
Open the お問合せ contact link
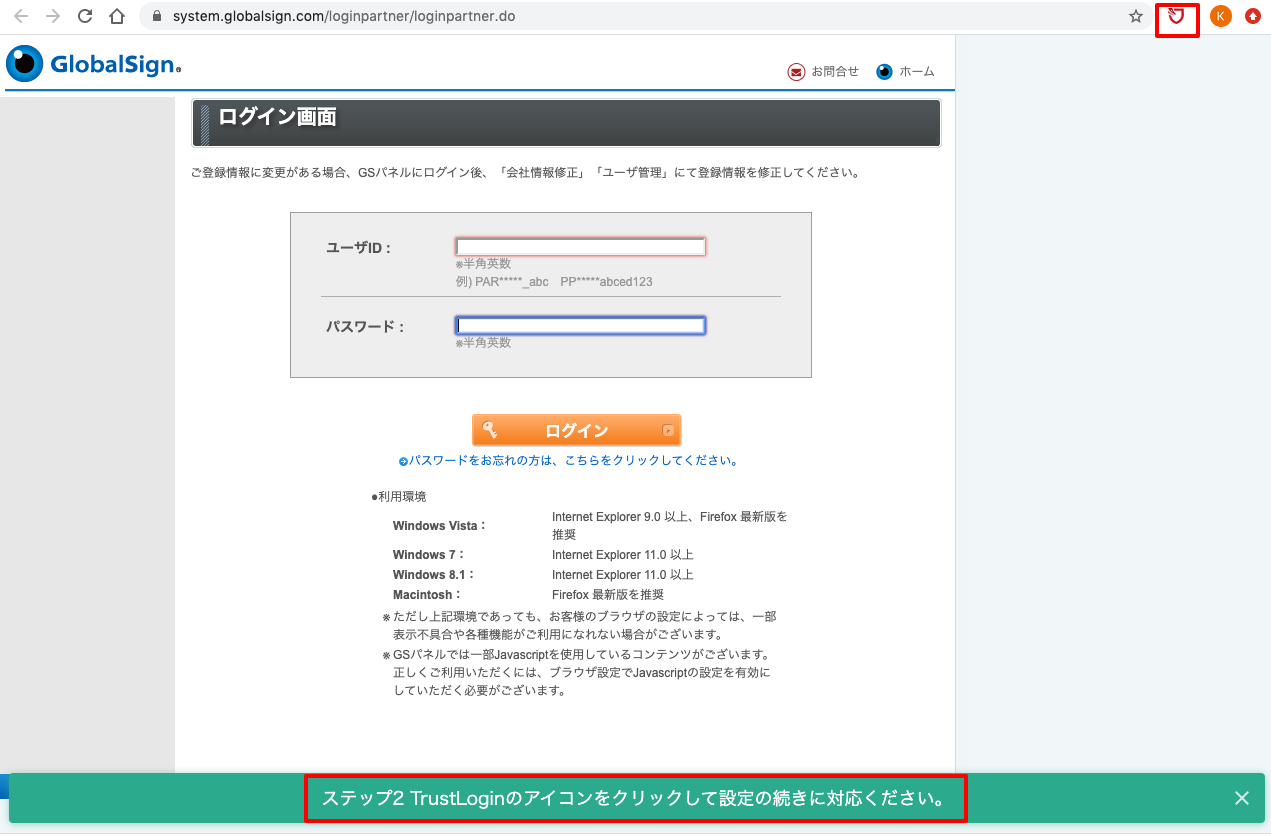coord(824,72)
